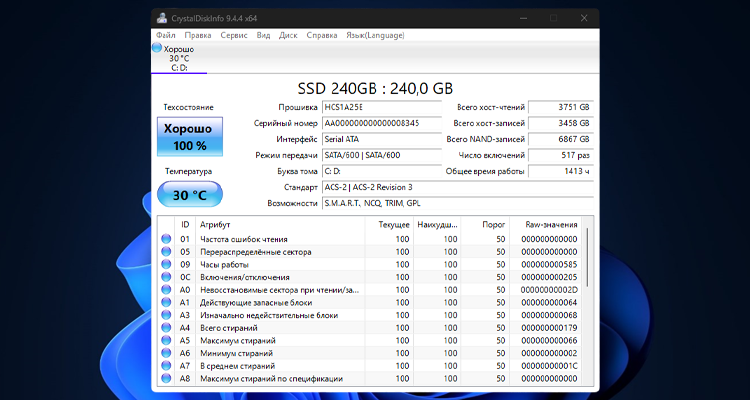
Task: Click status orb for attribute A0
Action: [166, 289]
